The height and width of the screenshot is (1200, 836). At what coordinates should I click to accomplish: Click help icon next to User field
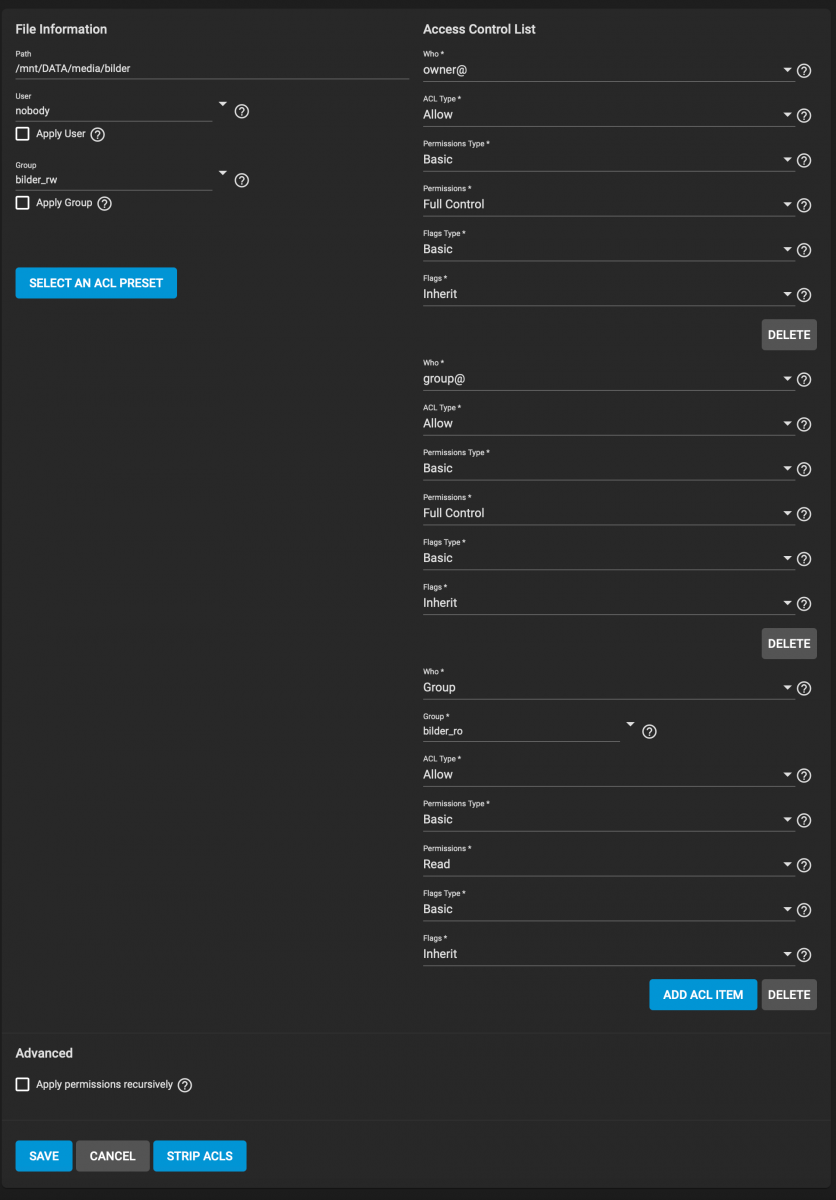pos(241,111)
